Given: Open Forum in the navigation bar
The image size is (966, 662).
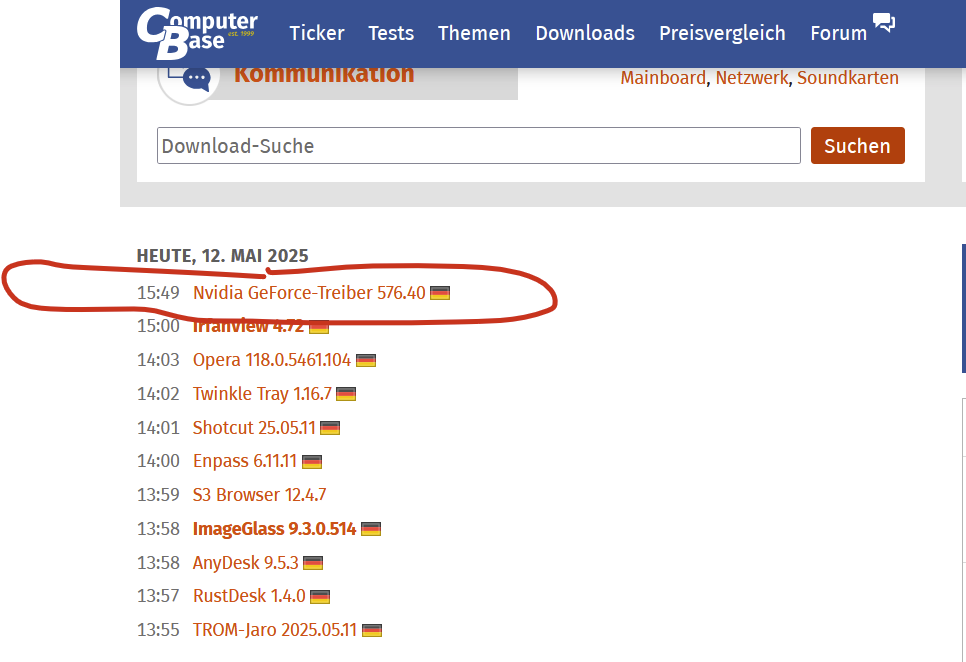Looking at the screenshot, I should pos(838,33).
